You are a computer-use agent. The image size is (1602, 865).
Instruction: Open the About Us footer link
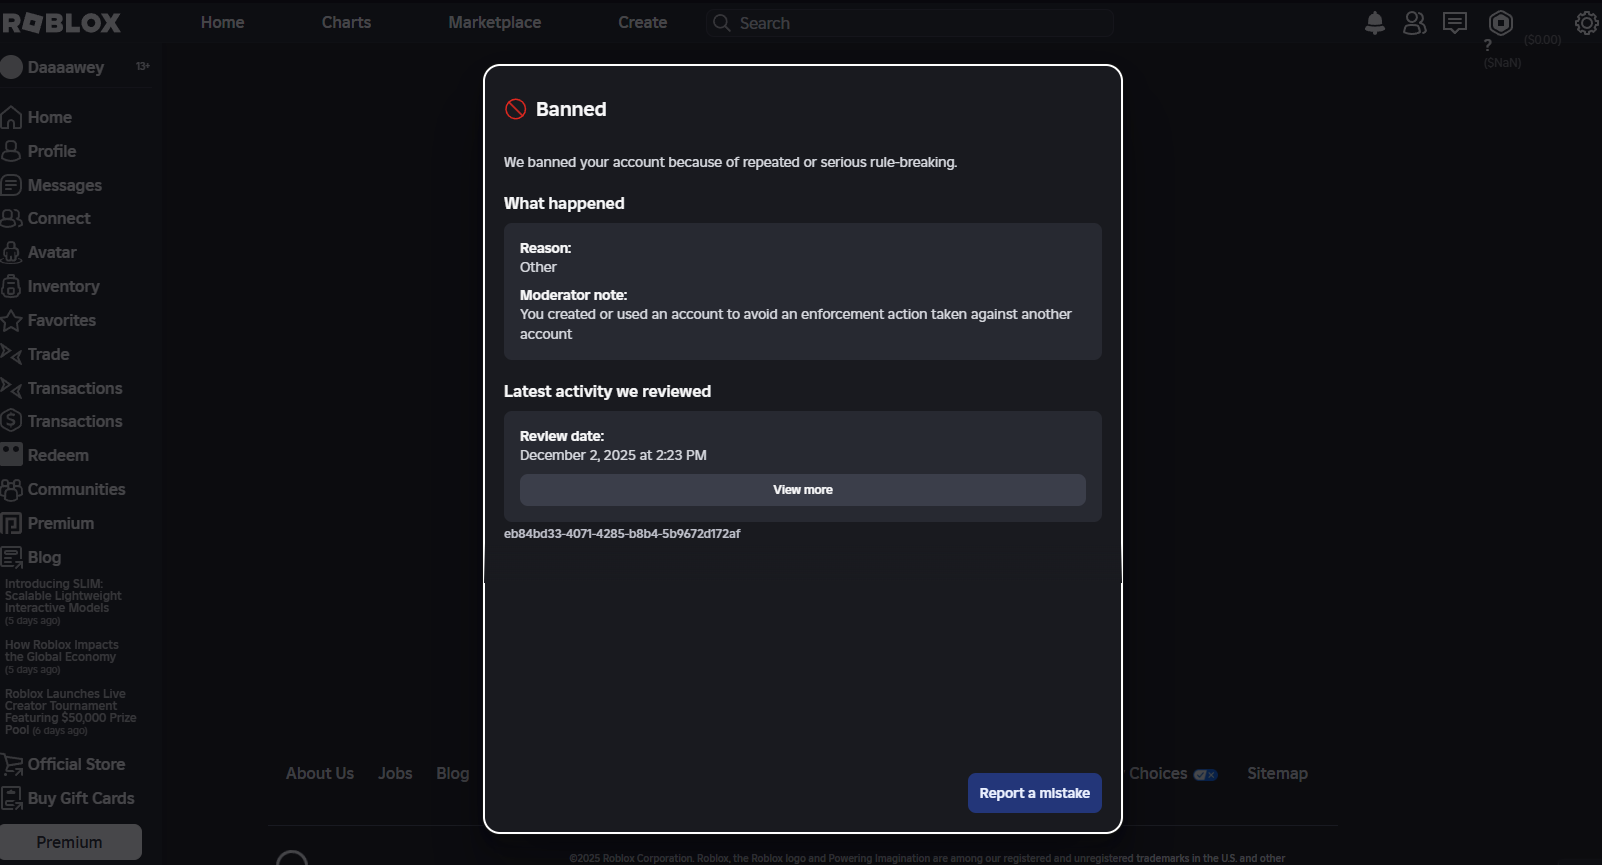(320, 774)
